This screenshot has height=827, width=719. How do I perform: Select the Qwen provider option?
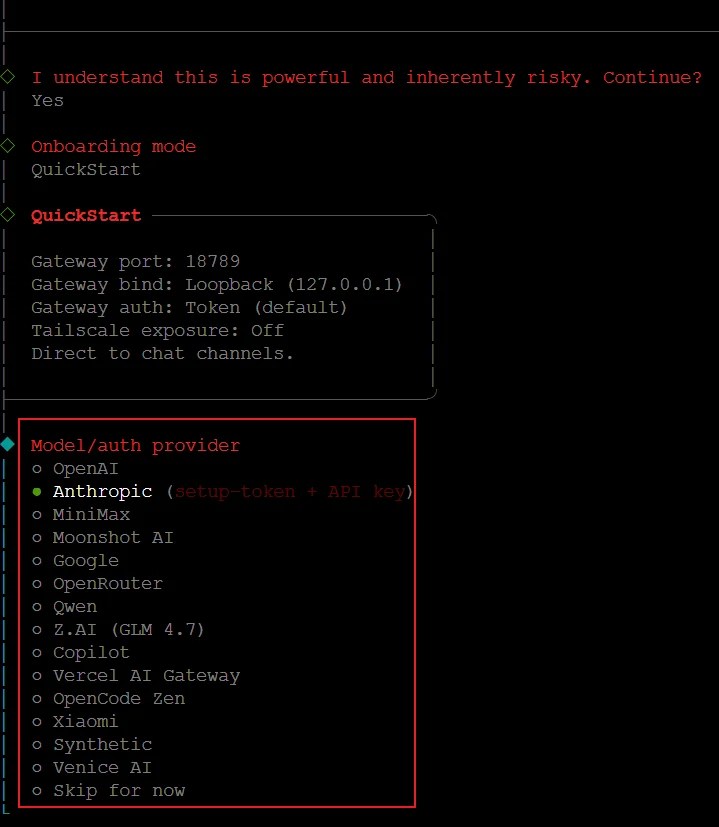[x=75, y=606]
